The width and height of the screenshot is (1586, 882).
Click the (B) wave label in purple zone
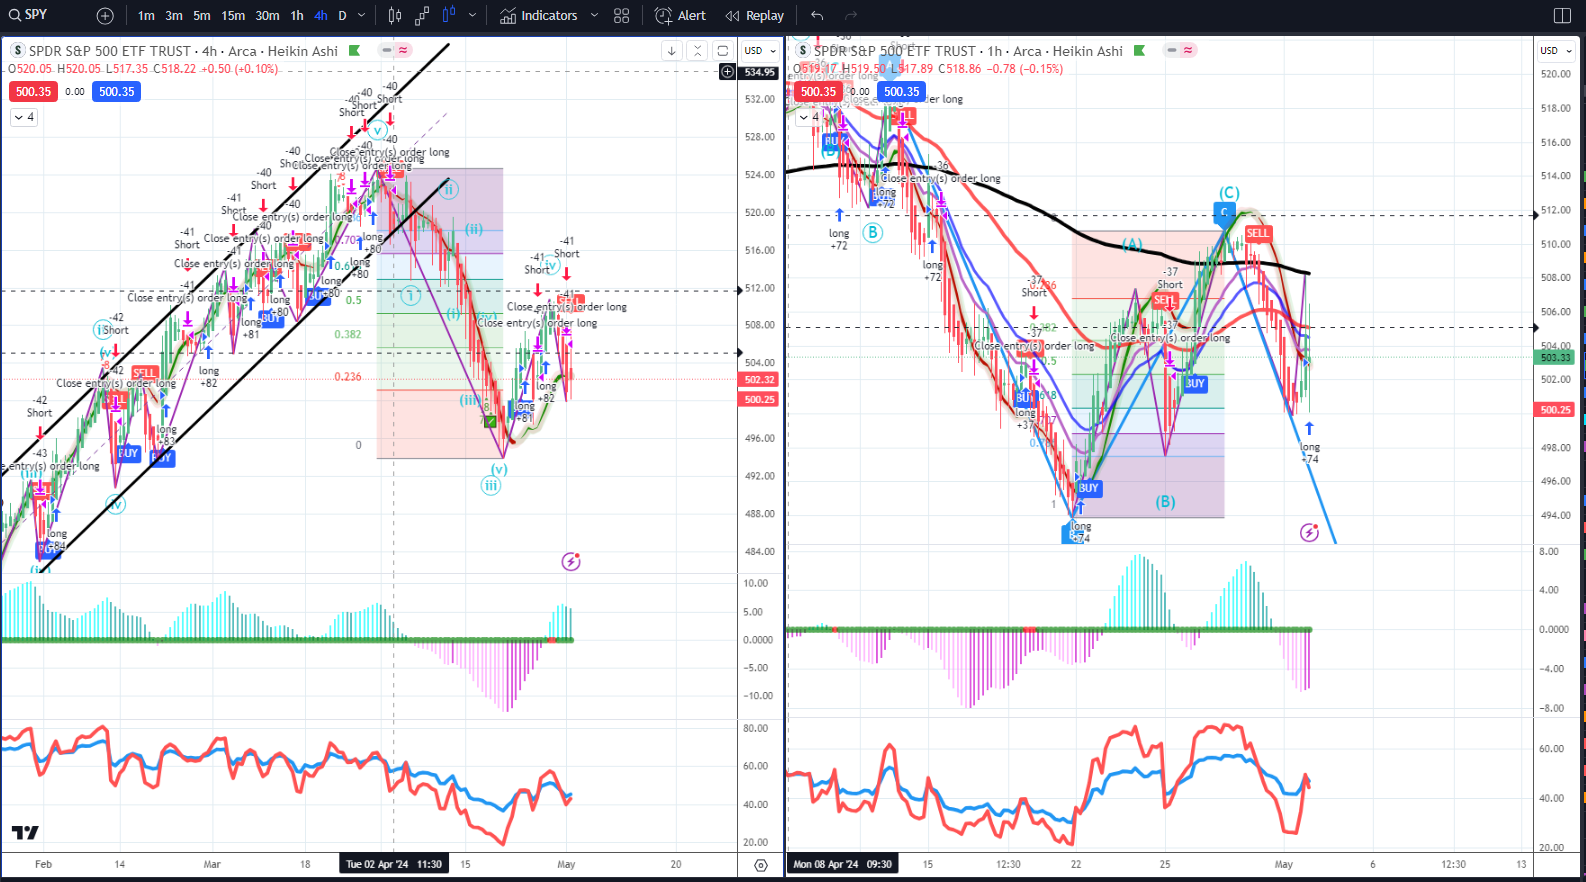pos(1165,502)
